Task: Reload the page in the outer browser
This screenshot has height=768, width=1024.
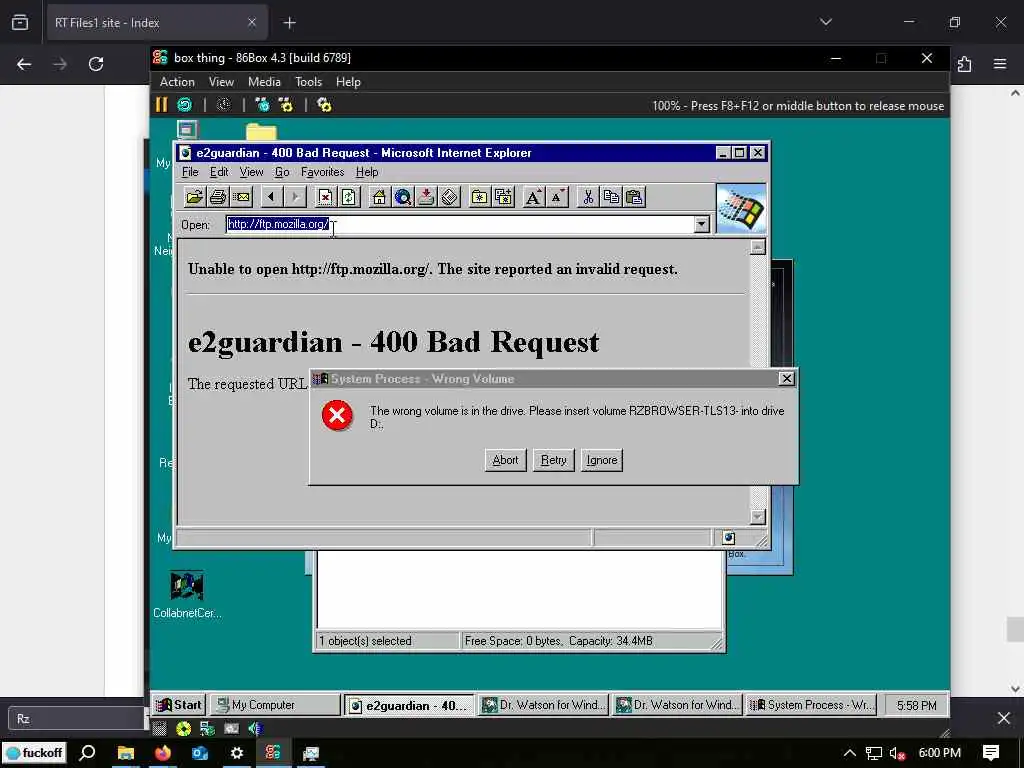Action: (96, 64)
